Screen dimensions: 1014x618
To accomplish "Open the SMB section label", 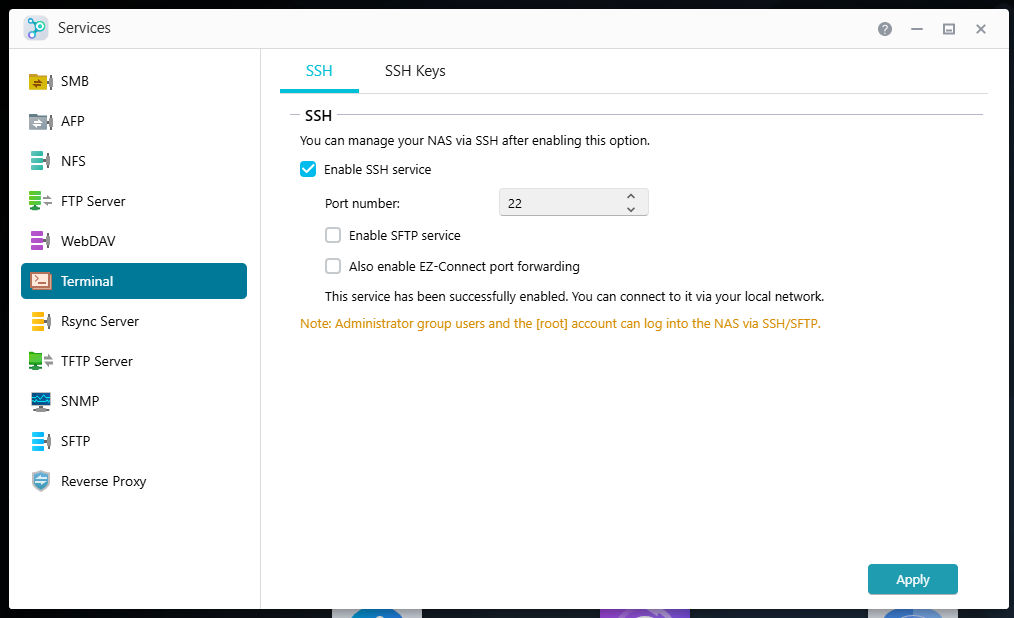I will (75, 81).
